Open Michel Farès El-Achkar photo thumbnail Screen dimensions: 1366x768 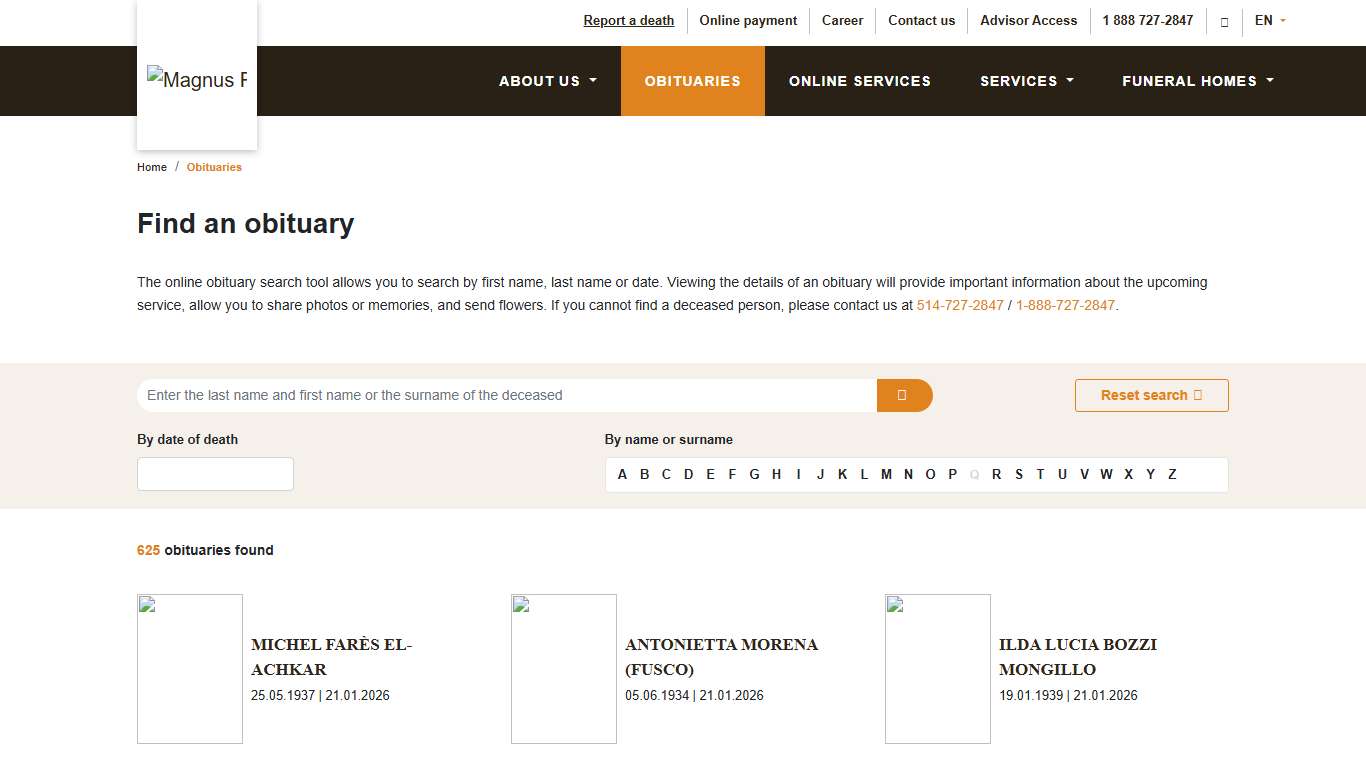(x=190, y=669)
